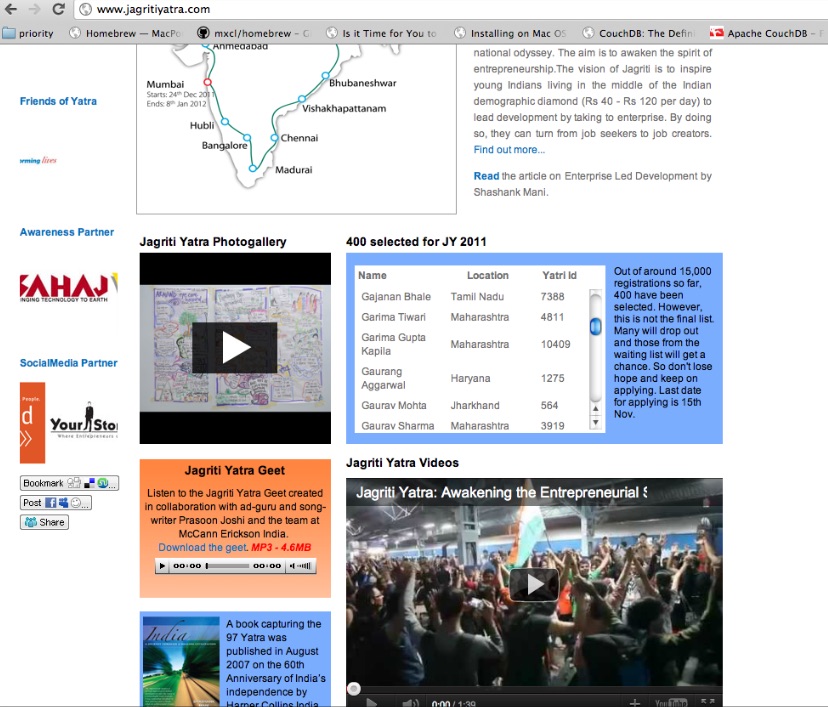Go back using the browser back arrow

click(x=11, y=9)
